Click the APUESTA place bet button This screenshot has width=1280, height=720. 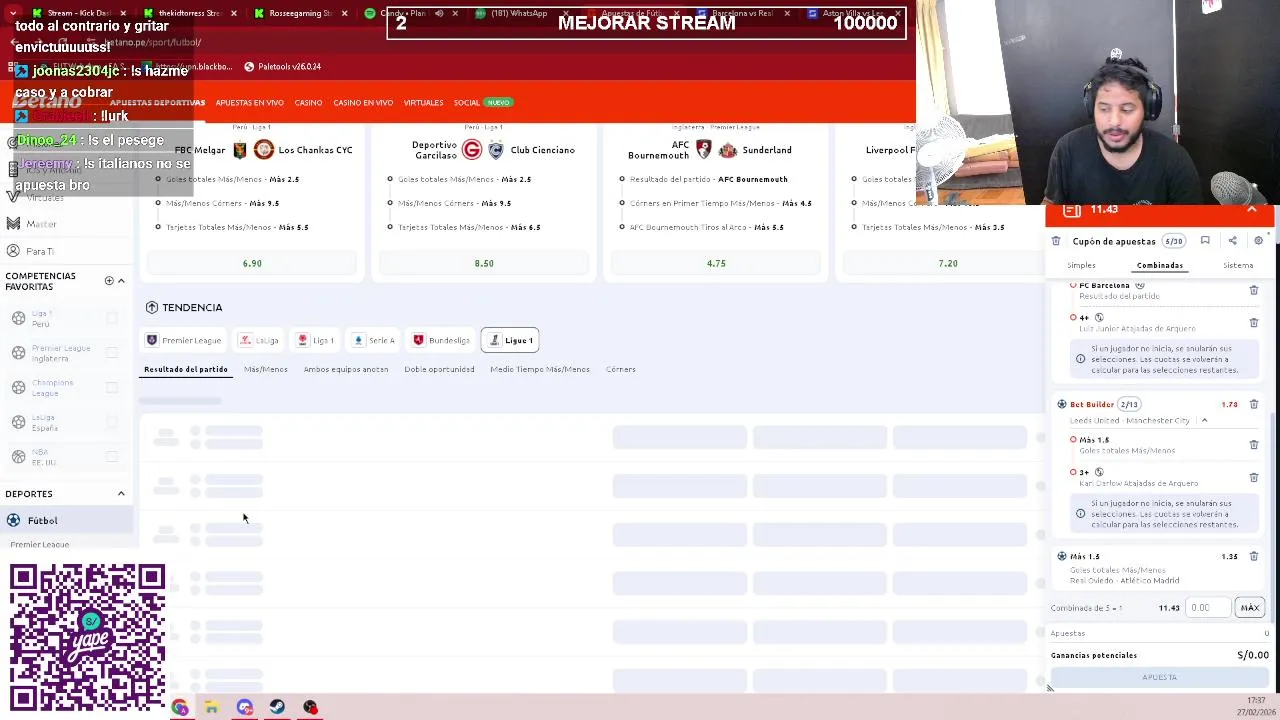coord(1160,677)
